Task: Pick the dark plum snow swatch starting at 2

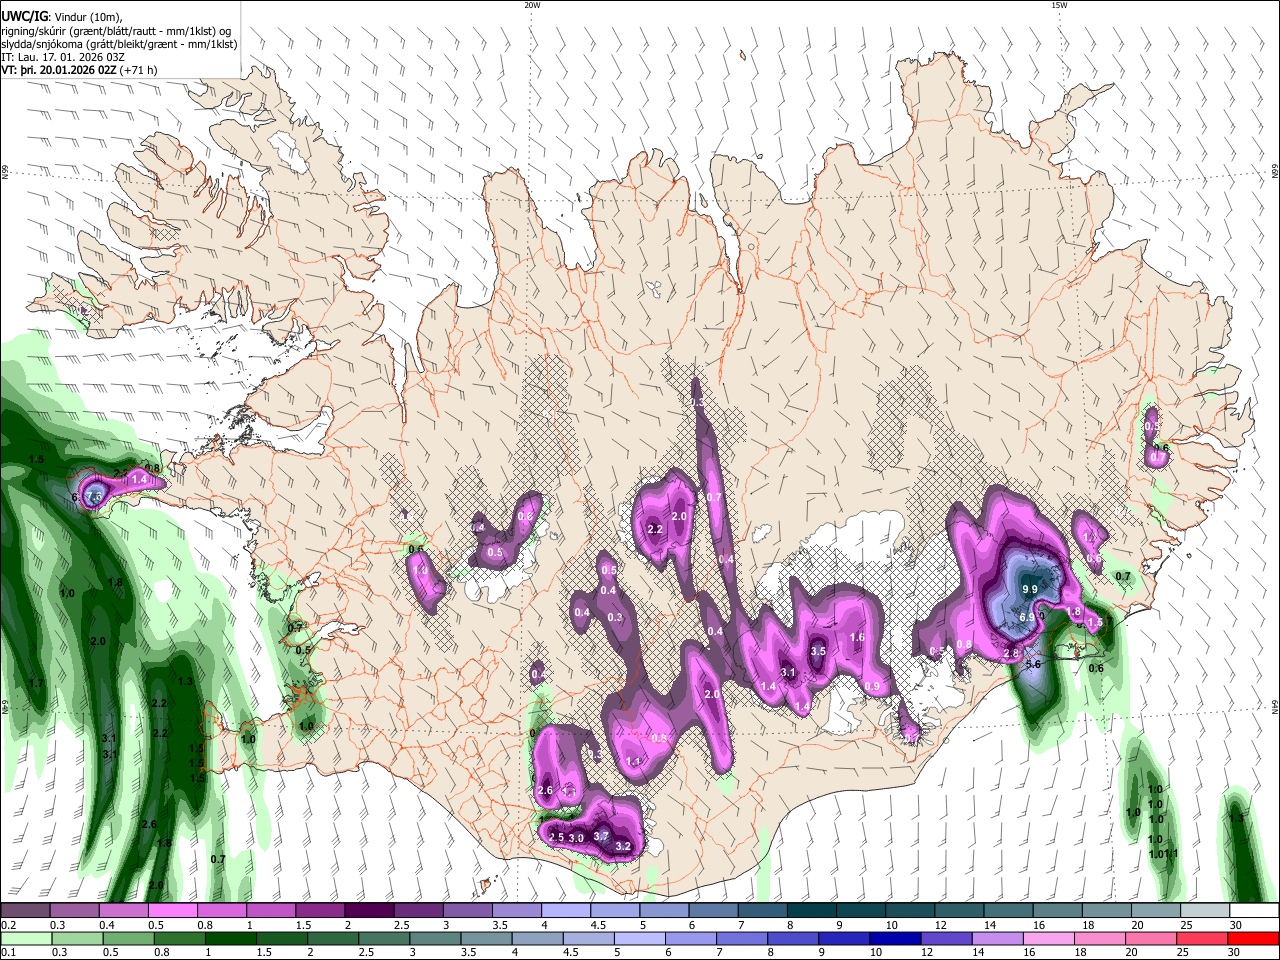Action: (368, 911)
